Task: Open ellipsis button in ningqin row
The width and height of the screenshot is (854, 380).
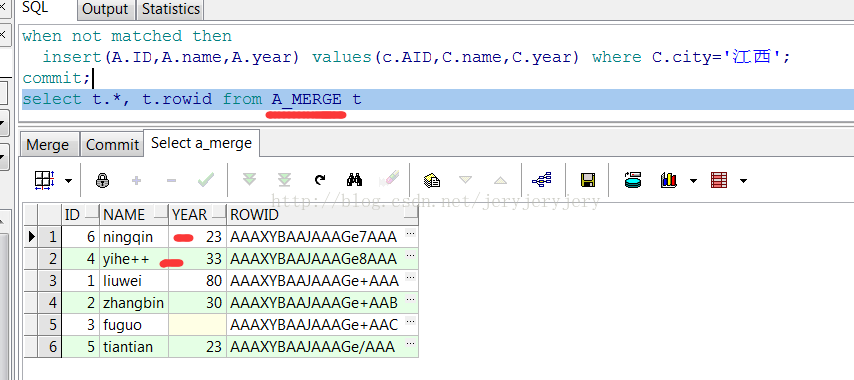Action: [411, 234]
